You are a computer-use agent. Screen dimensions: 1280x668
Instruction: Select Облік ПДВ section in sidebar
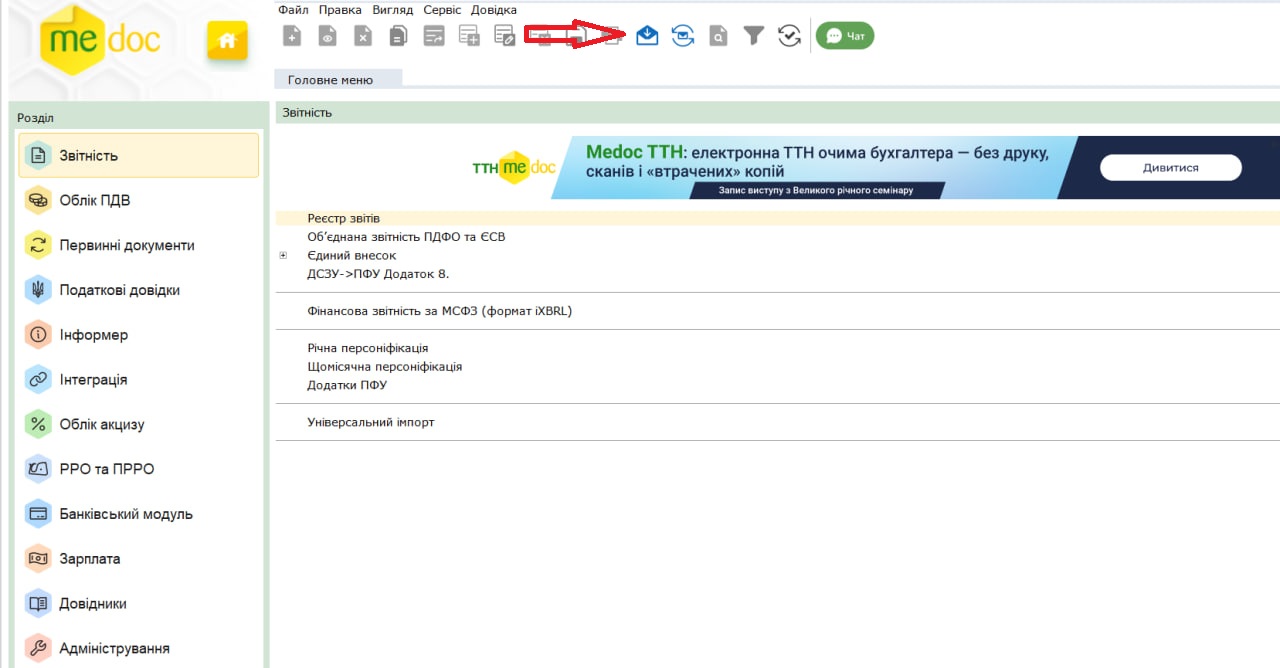(x=94, y=200)
